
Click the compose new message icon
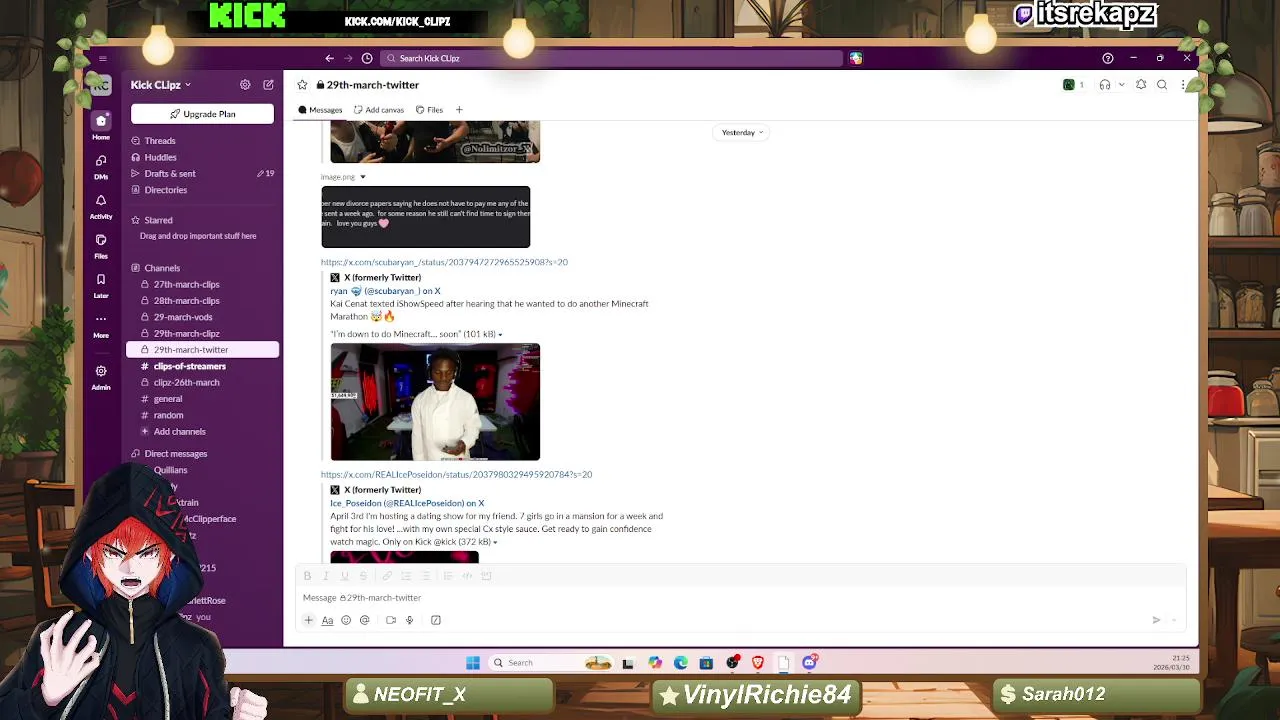click(x=268, y=85)
